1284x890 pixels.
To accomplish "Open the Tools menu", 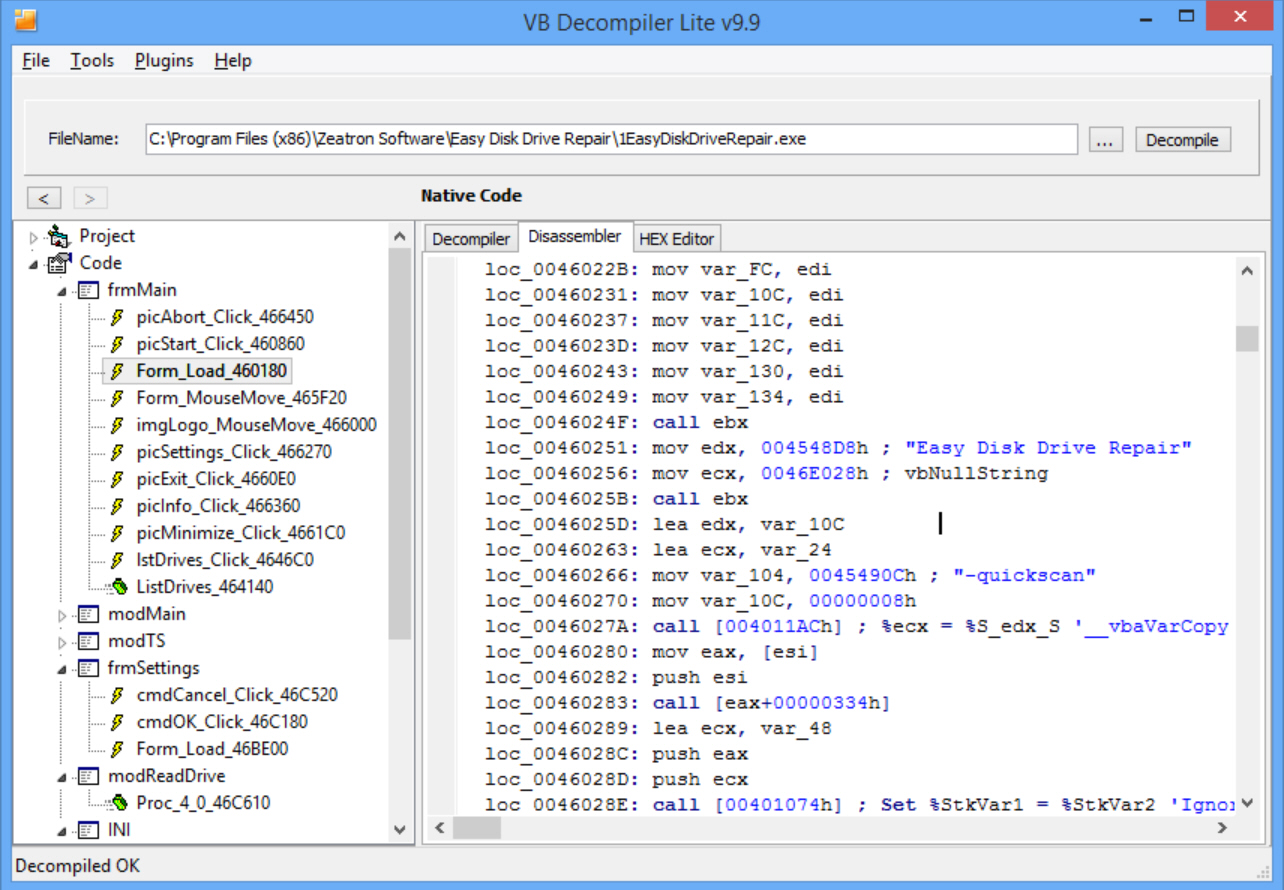I will coord(92,61).
